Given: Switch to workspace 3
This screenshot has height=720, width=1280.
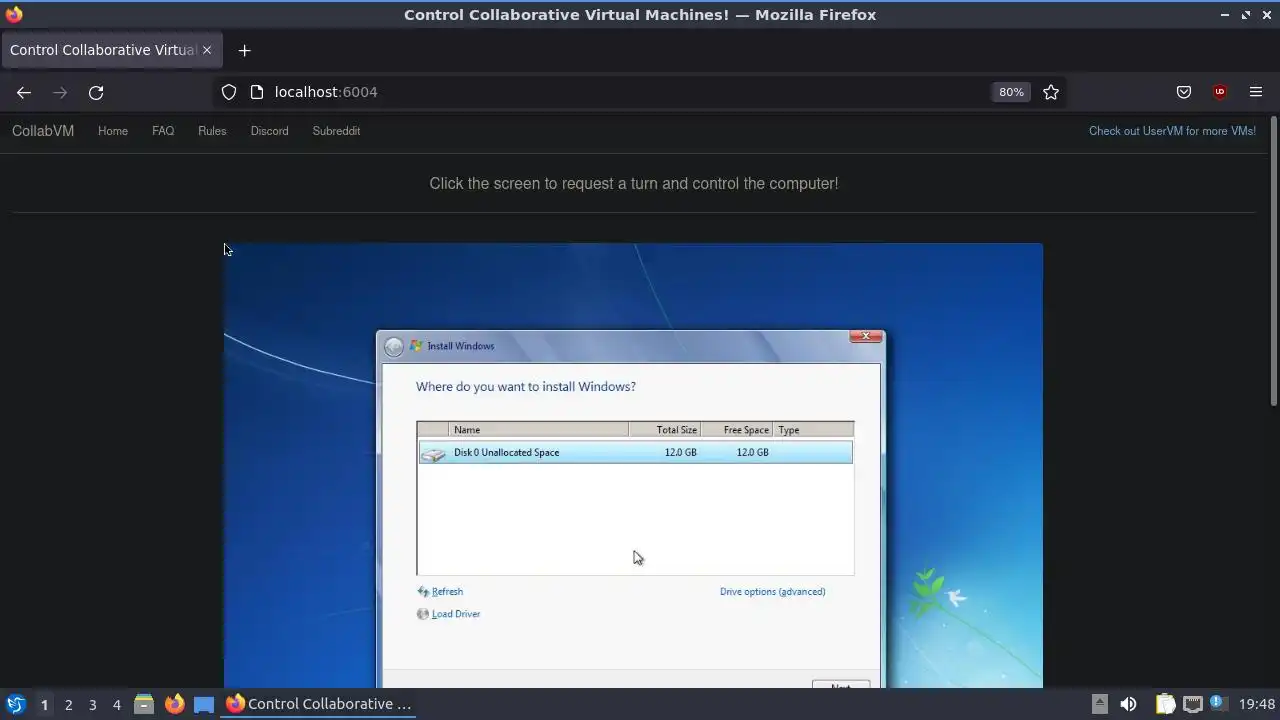Looking at the screenshot, I should tap(92, 705).
